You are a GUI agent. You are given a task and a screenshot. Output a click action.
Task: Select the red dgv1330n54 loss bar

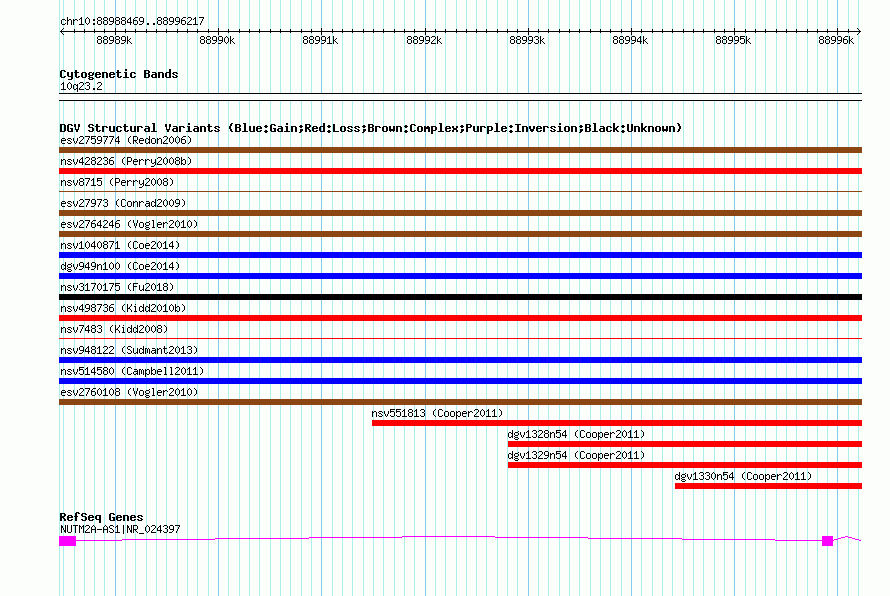pos(769,486)
